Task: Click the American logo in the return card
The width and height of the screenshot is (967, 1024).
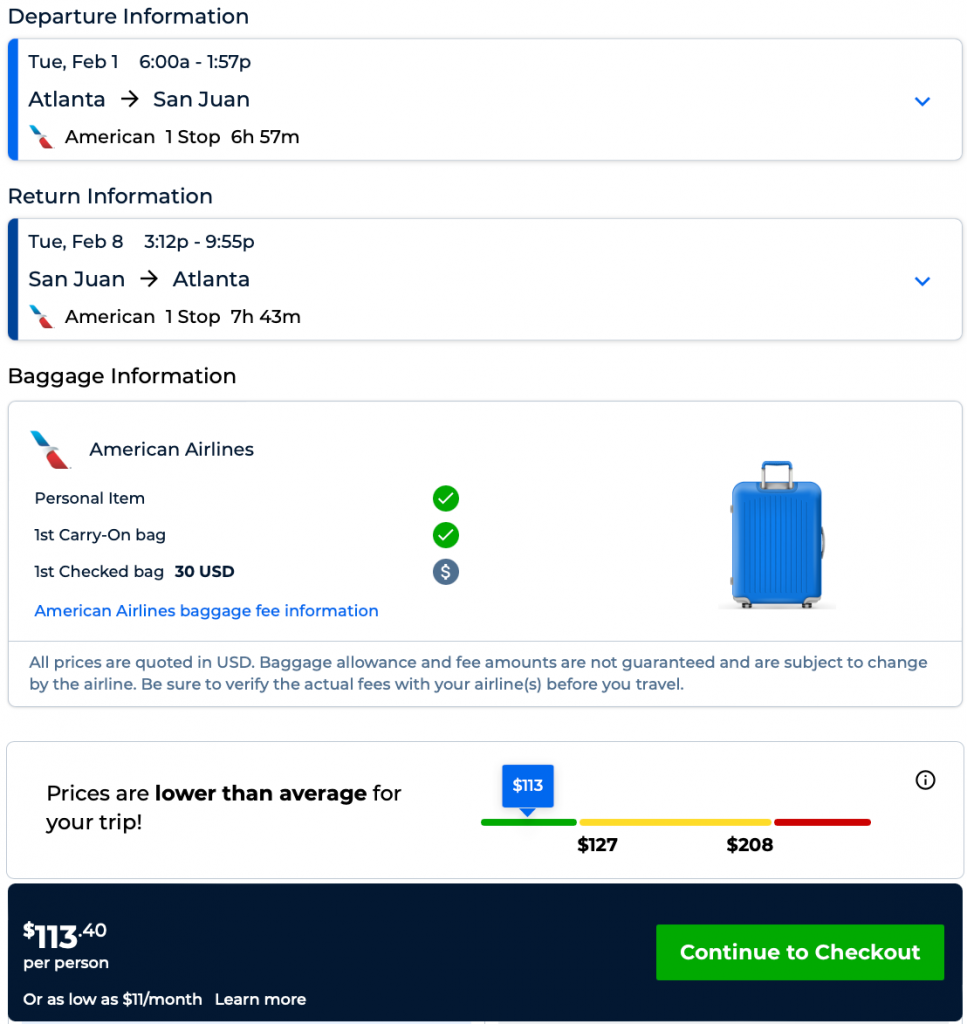Action: [x=41, y=317]
